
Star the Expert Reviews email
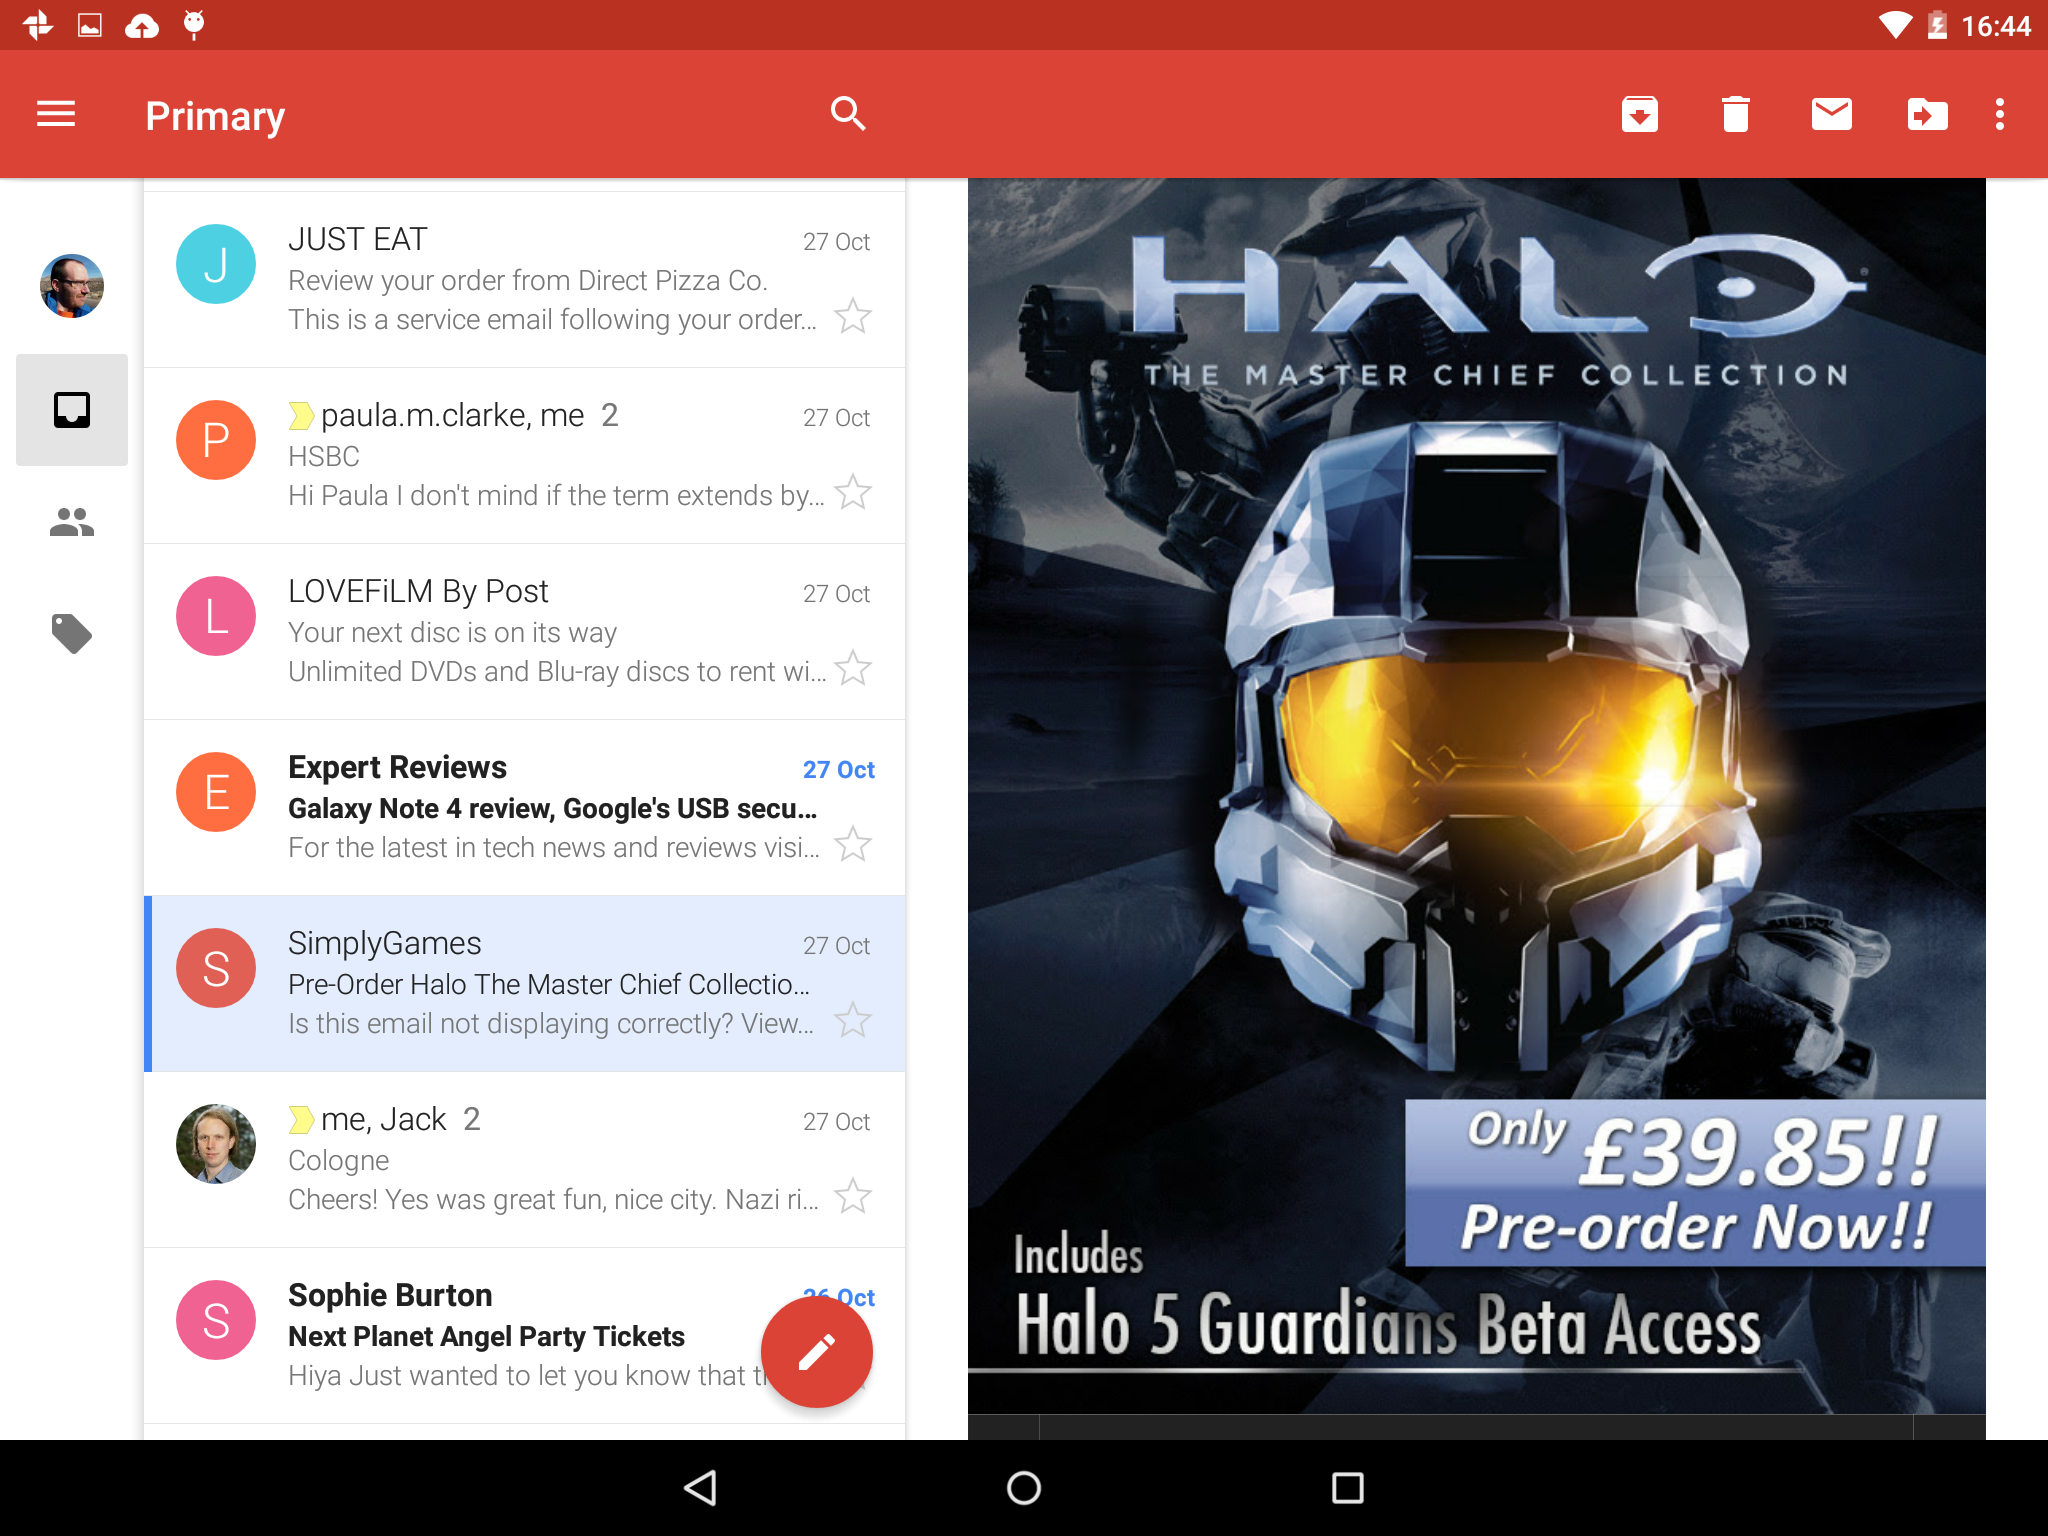coord(853,844)
